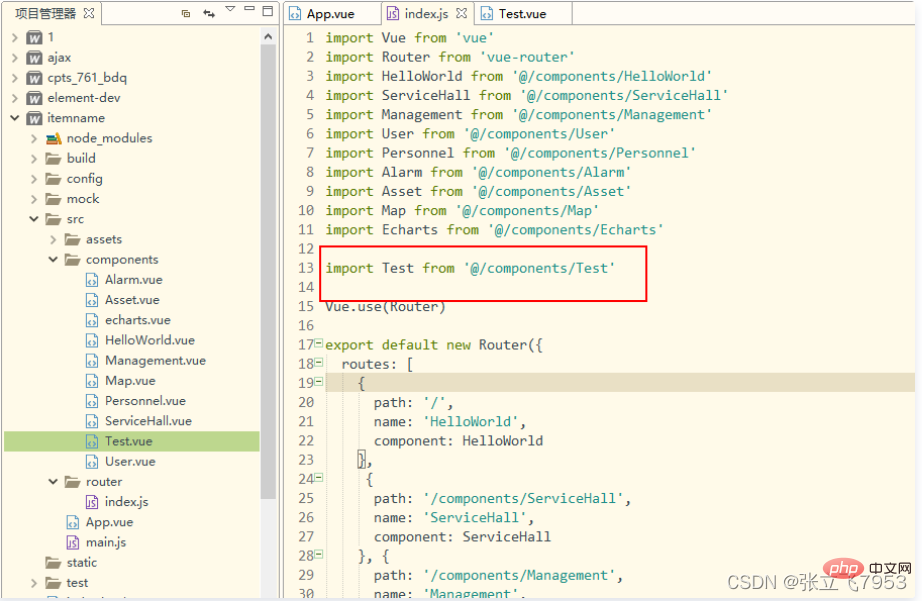Click the collapse all icon in project manager
Screen dimensions: 922x601
point(186,14)
